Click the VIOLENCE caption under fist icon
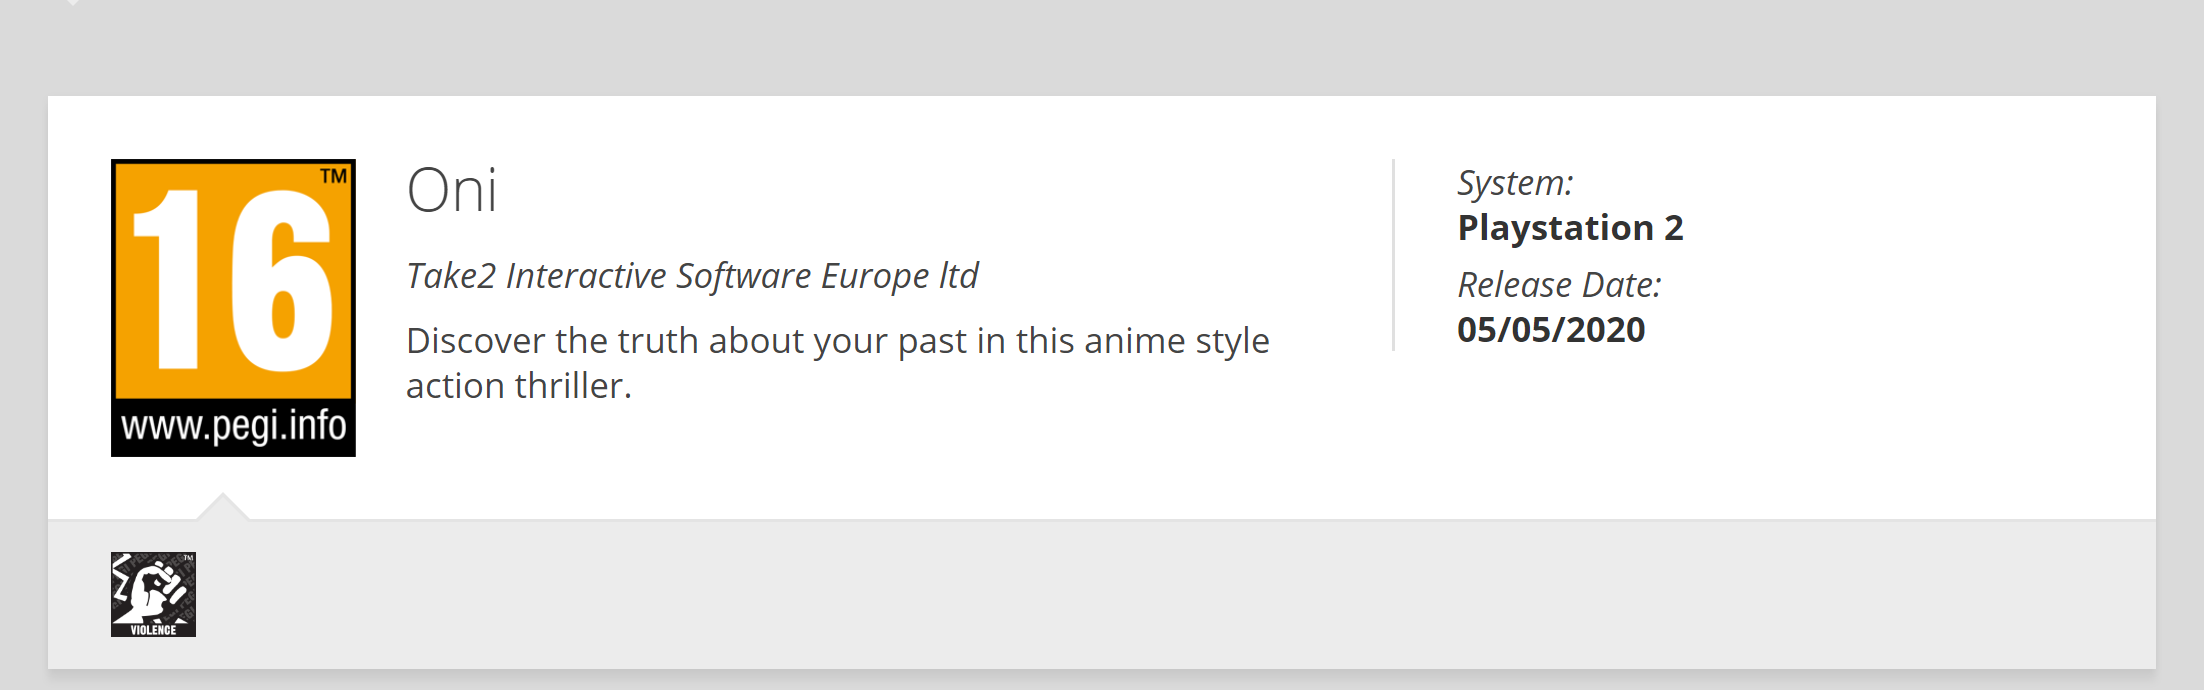Image resolution: width=2204 pixels, height=690 pixels. 153,630
